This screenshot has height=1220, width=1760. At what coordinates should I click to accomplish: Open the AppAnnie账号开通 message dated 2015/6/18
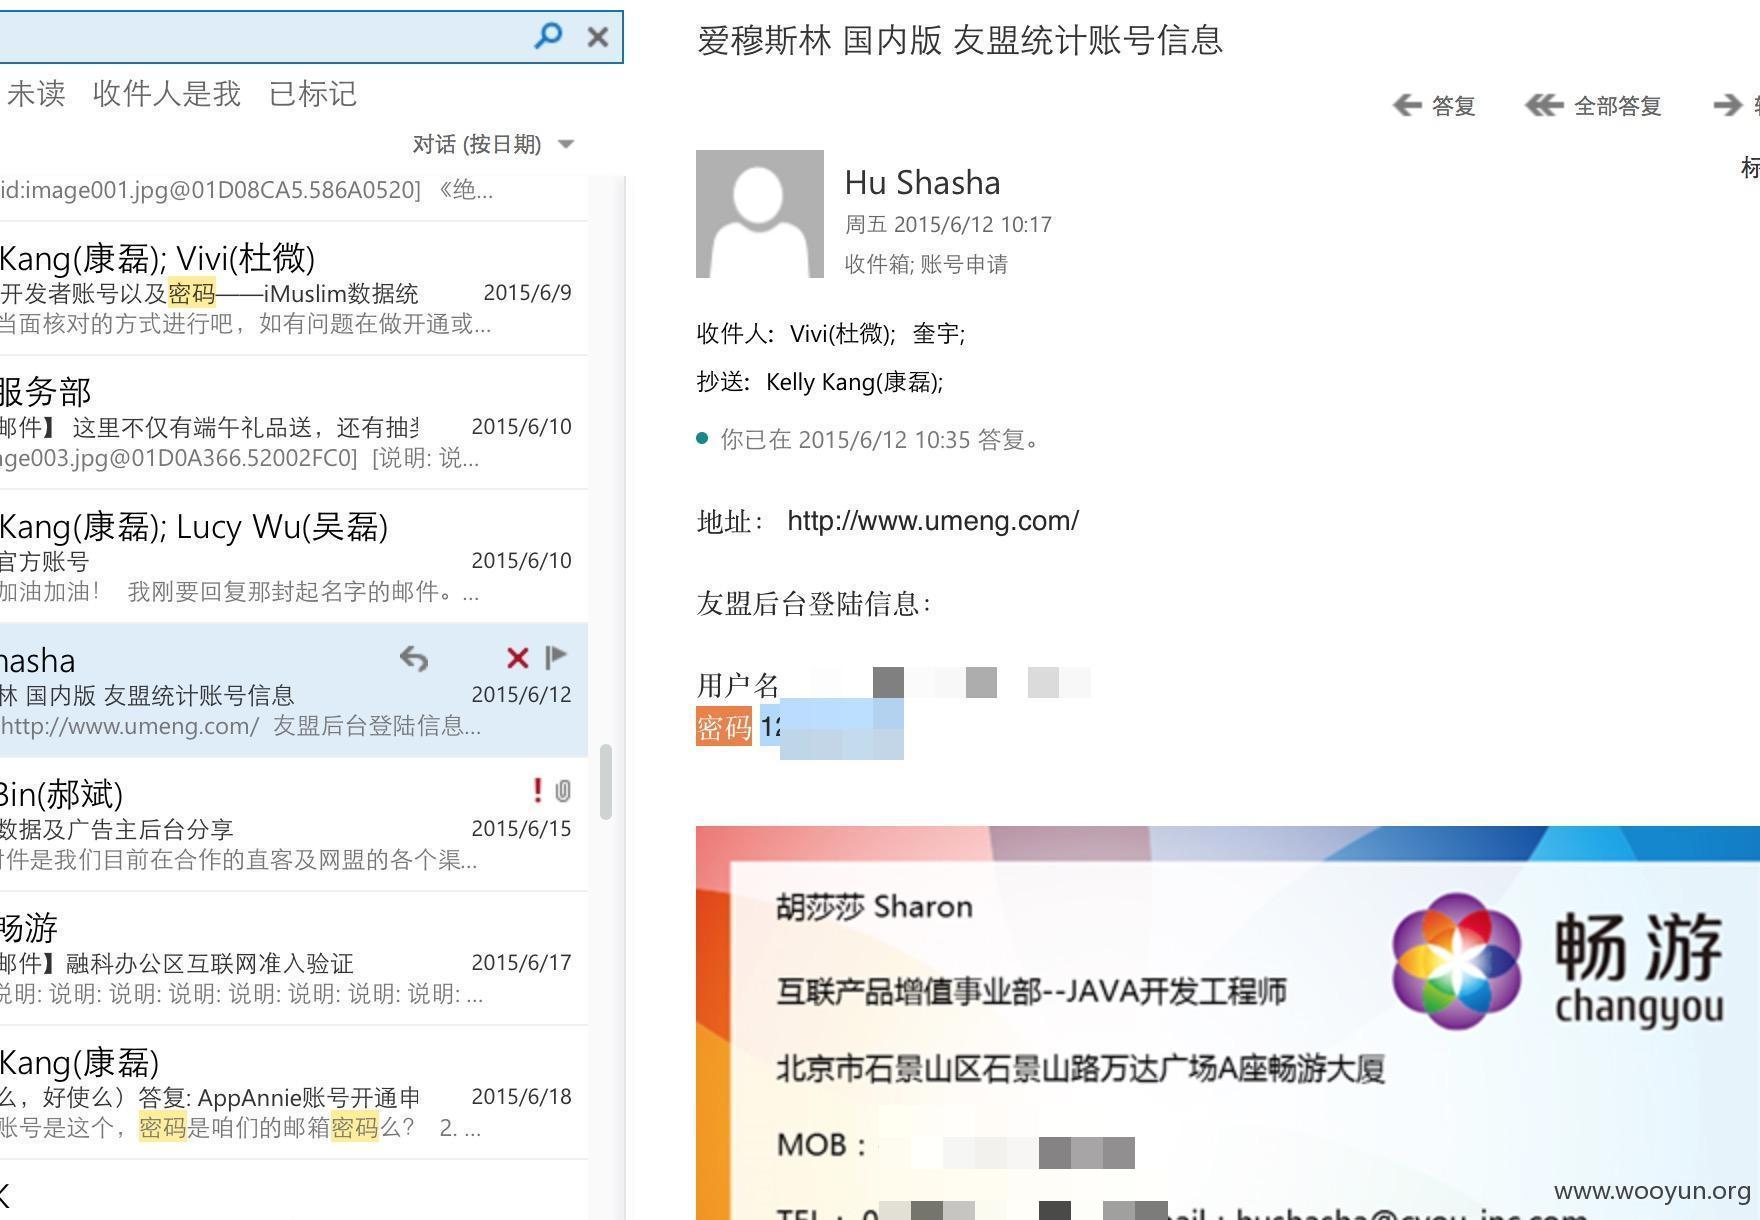pos(294,1092)
